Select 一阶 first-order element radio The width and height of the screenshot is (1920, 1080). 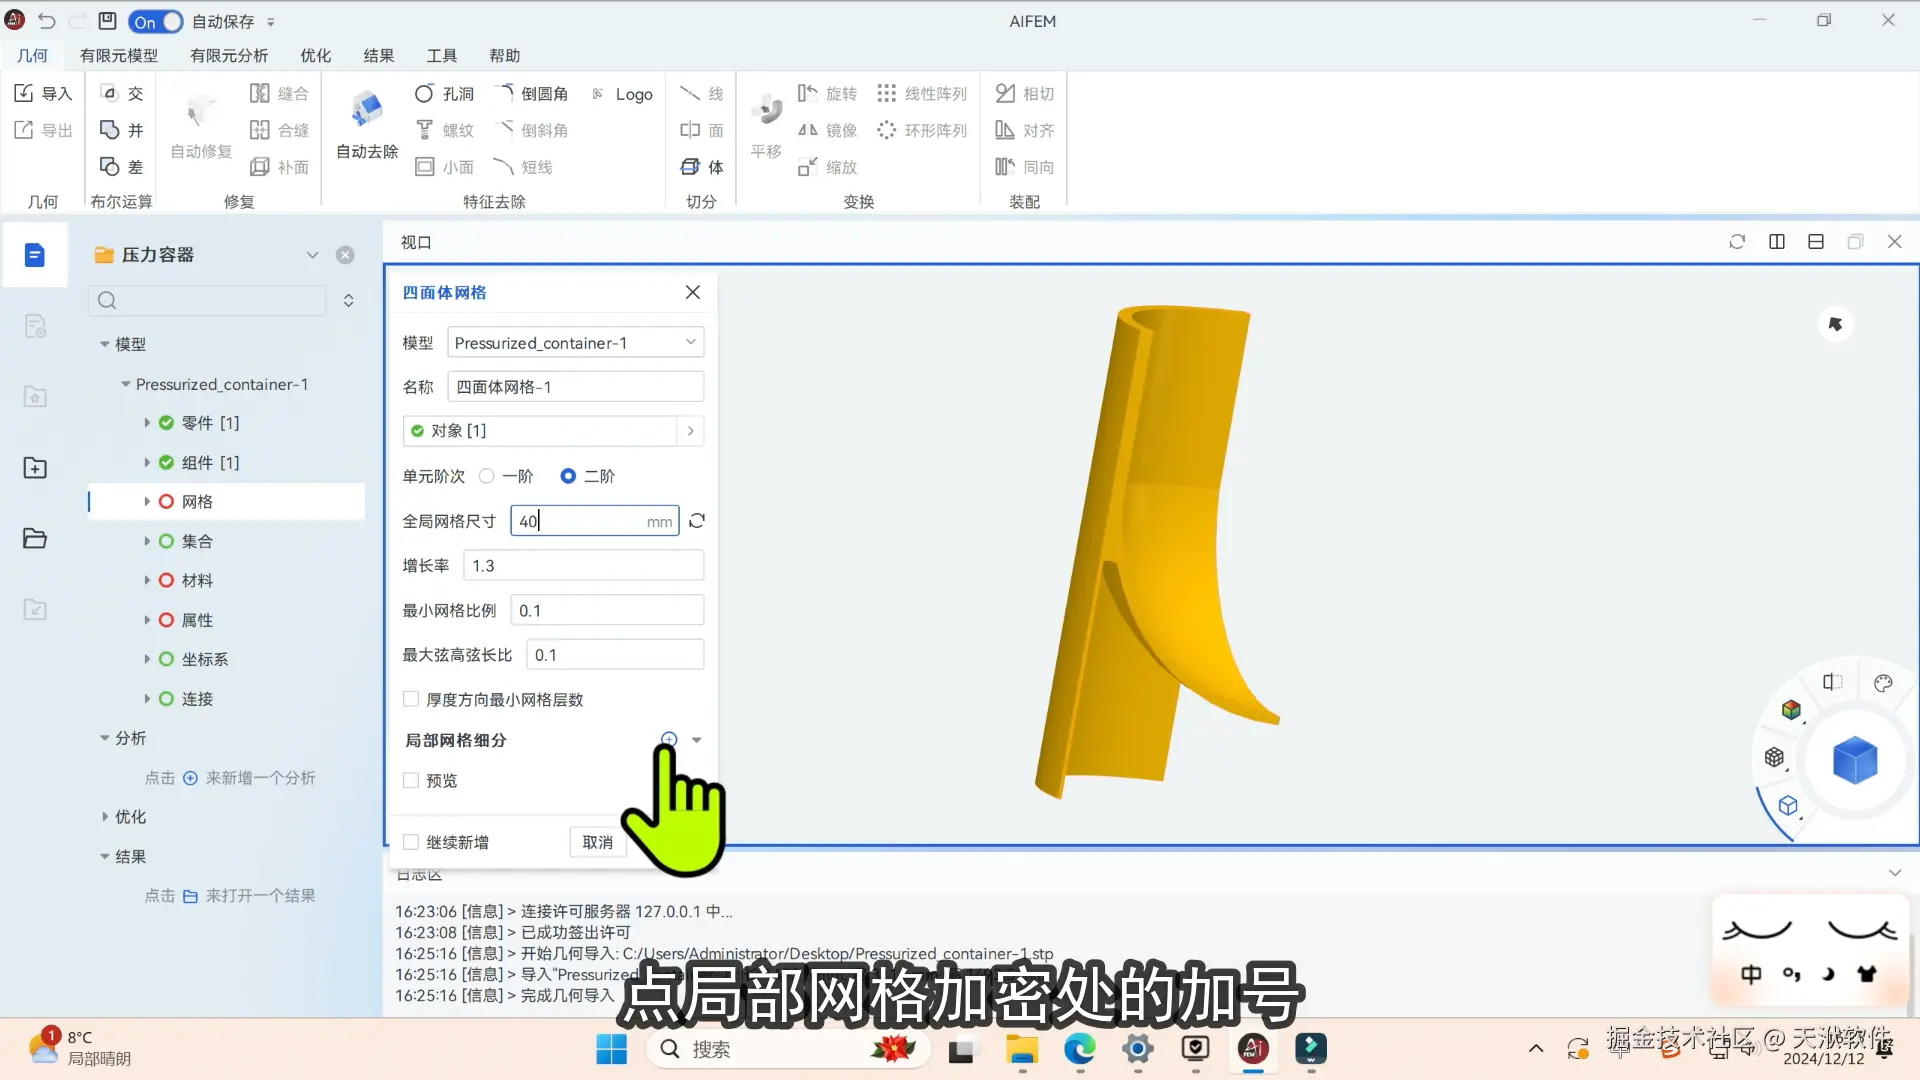point(487,476)
